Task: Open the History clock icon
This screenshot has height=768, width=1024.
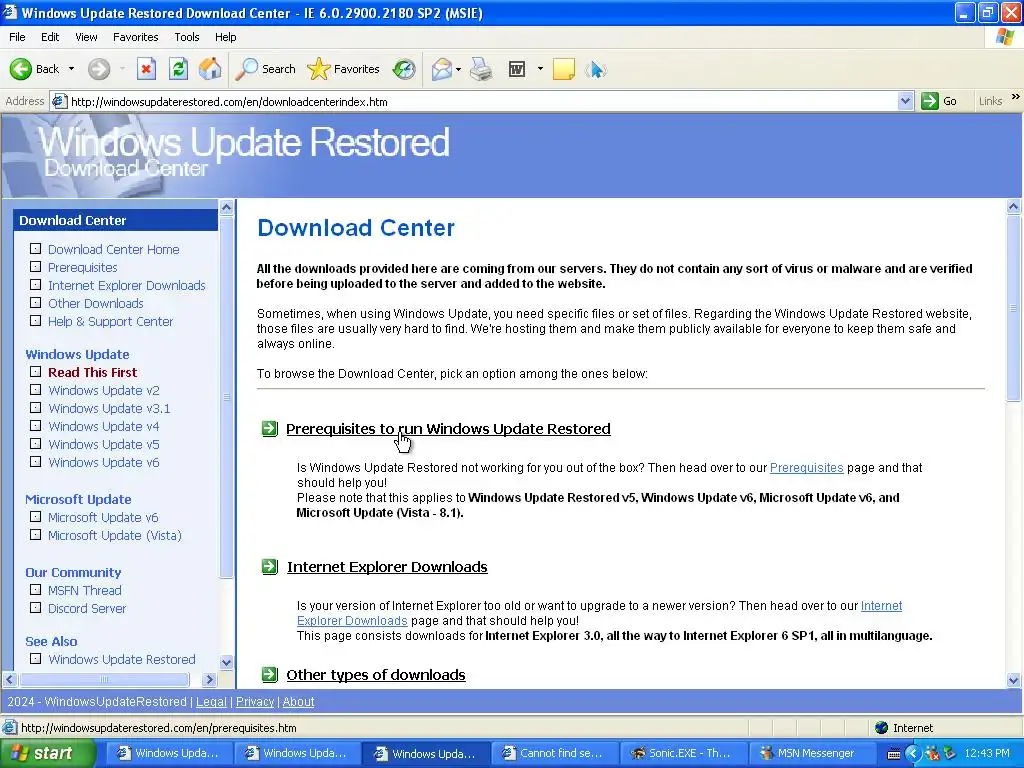Action: 404,69
